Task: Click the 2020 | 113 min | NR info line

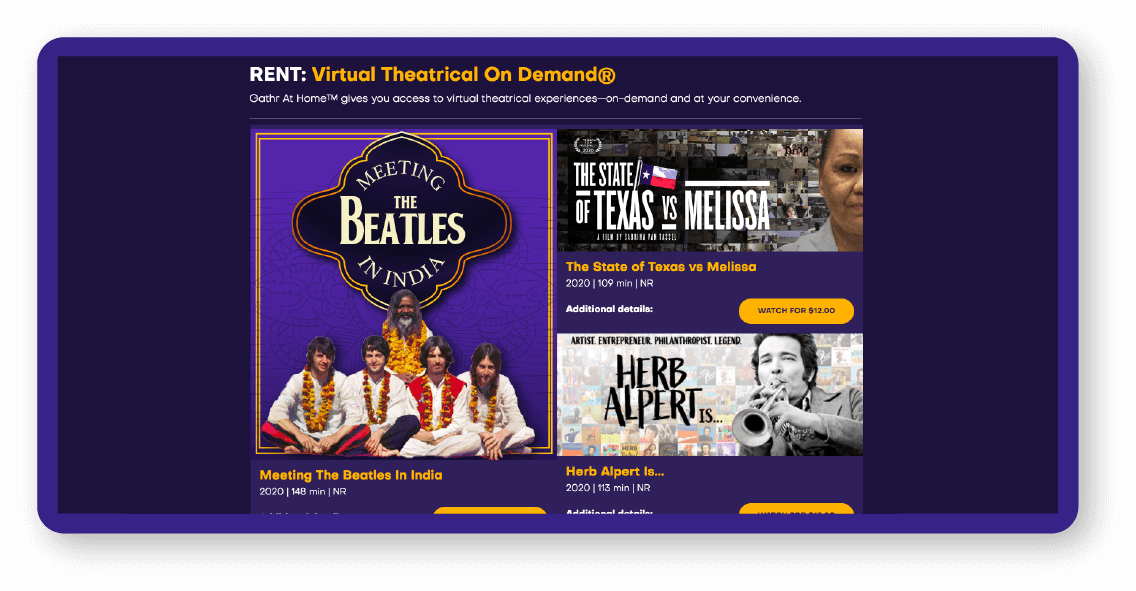Action: (x=608, y=488)
